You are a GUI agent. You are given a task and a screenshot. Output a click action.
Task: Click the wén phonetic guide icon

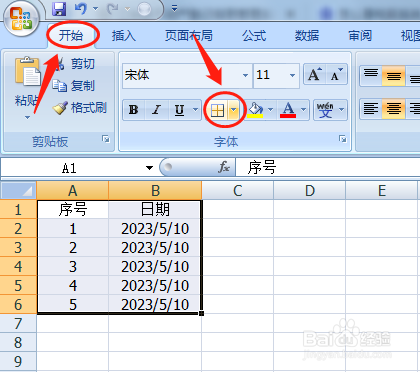coord(325,110)
